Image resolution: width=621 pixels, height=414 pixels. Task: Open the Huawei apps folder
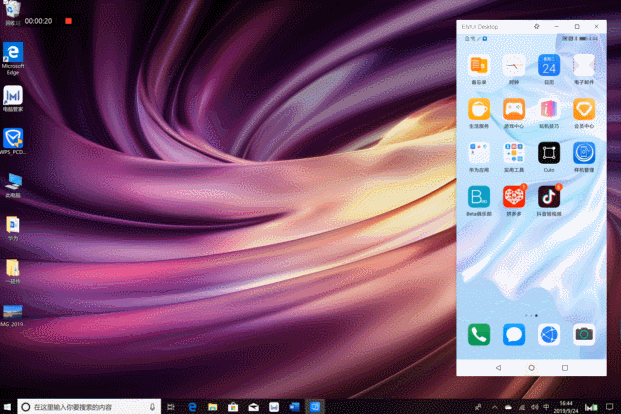(x=479, y=153)
